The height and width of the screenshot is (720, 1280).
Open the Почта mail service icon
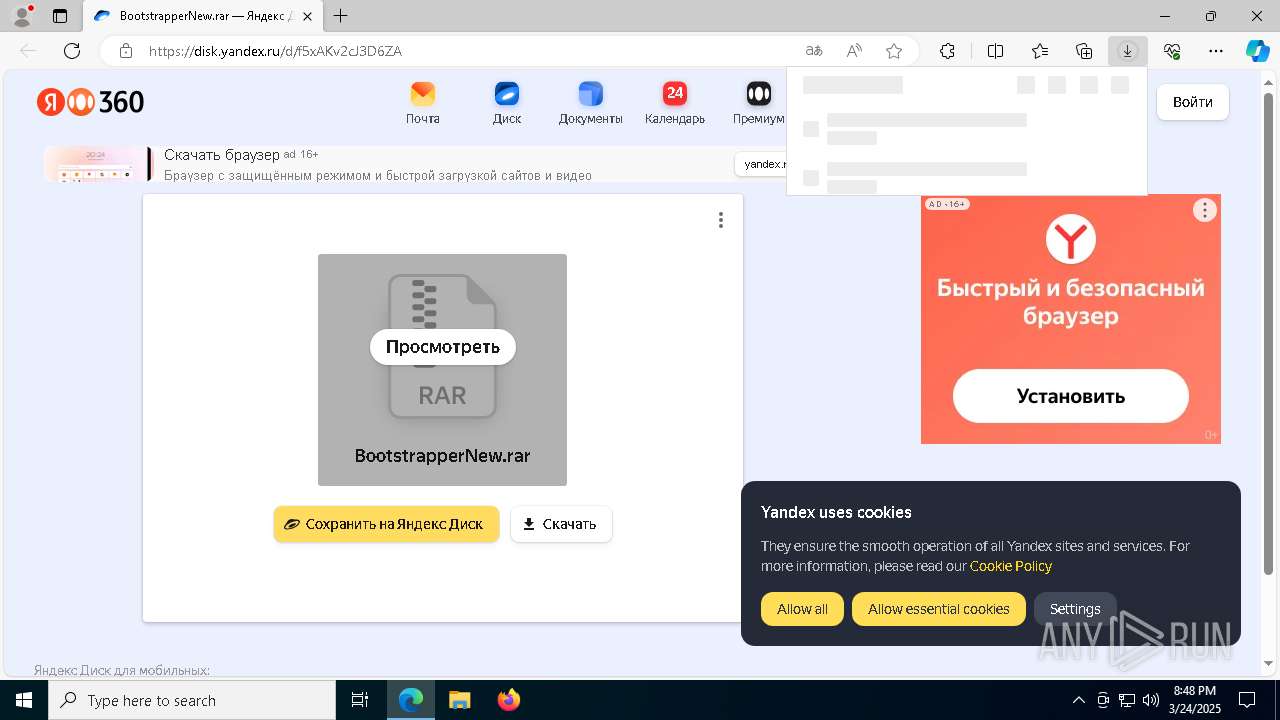[x=423, y=103]
